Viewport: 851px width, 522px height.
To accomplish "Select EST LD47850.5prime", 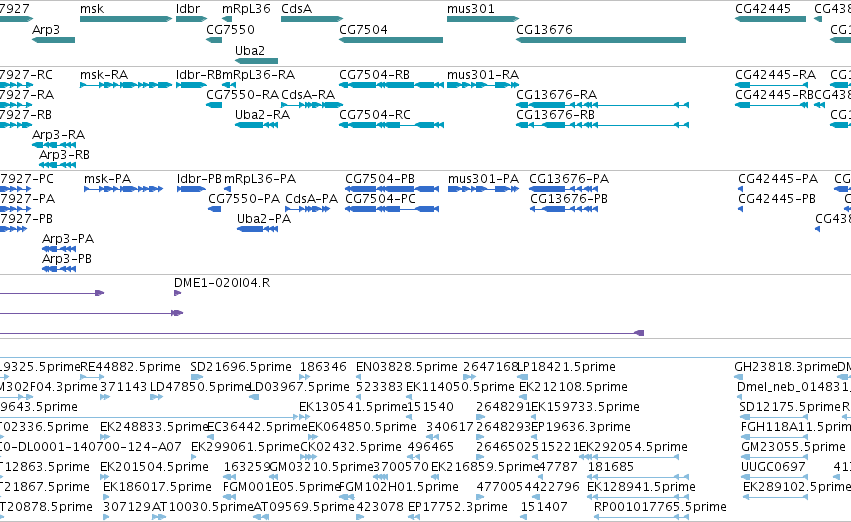I will [156, 397].
